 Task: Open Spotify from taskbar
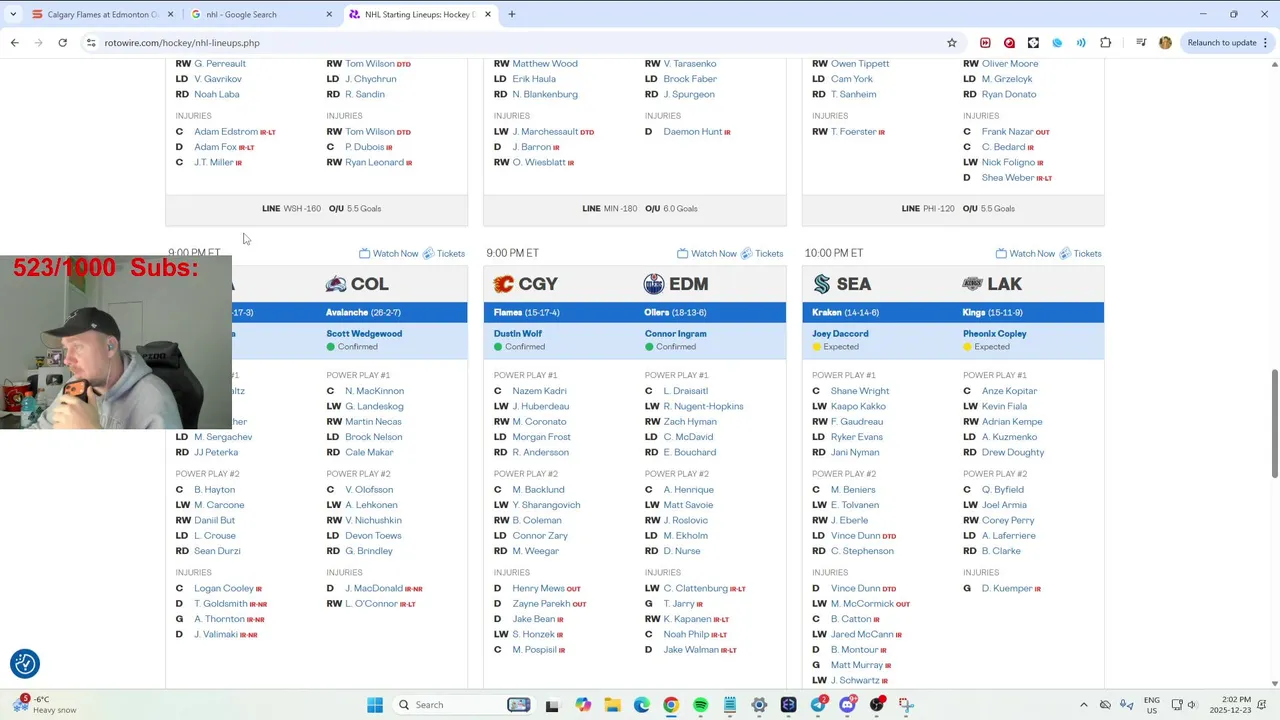(x=701, y=705)
